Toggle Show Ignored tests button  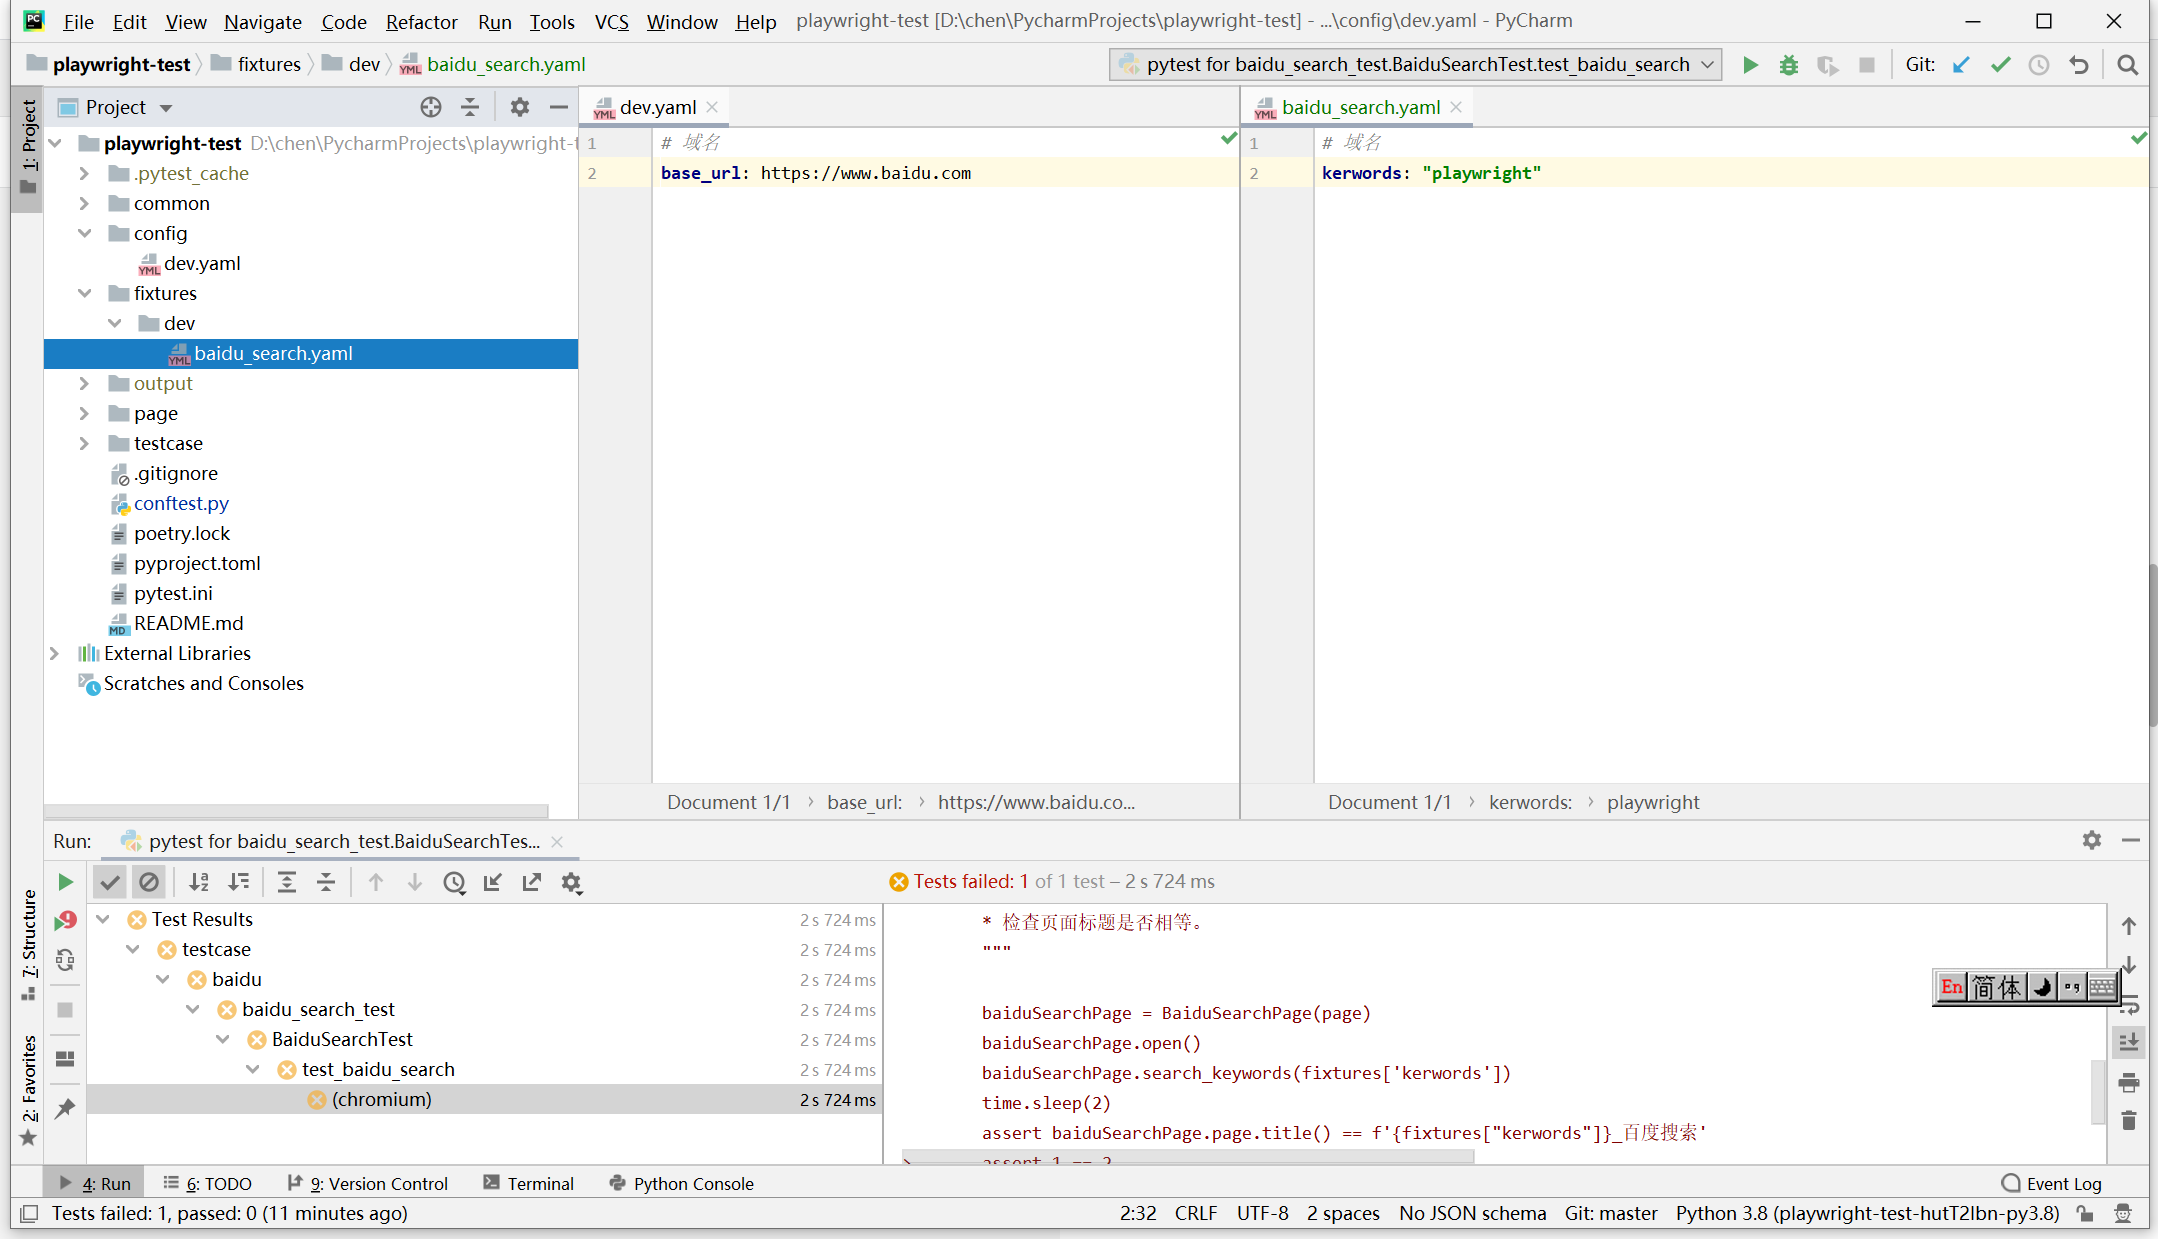tap(149, 882)
